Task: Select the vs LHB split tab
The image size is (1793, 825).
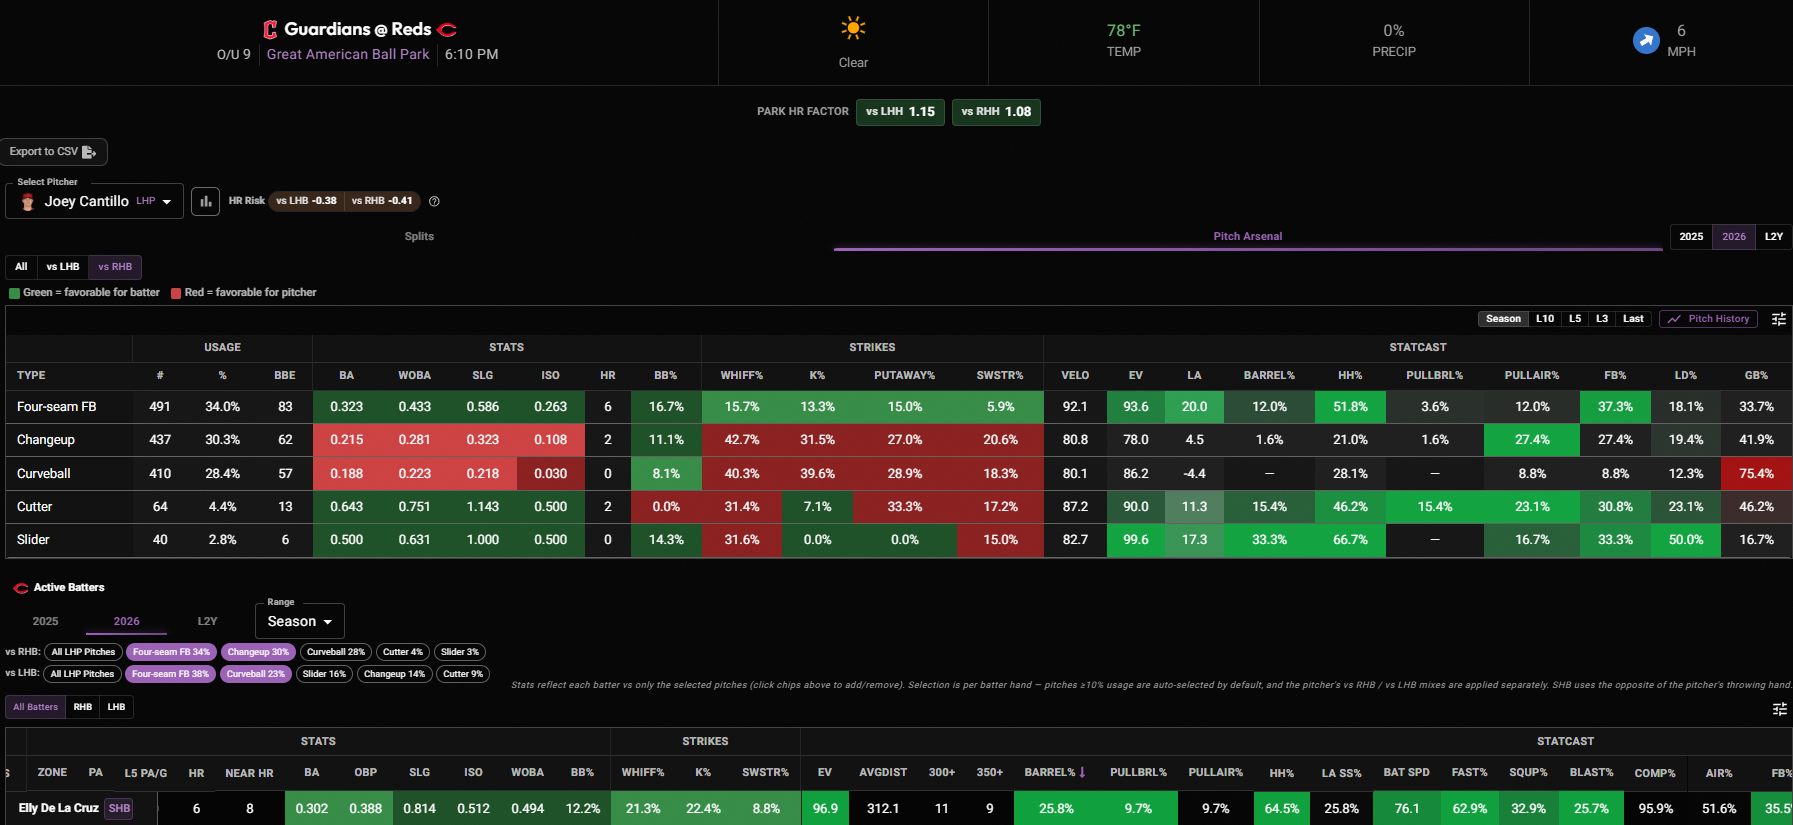Action: click(63, 267)
